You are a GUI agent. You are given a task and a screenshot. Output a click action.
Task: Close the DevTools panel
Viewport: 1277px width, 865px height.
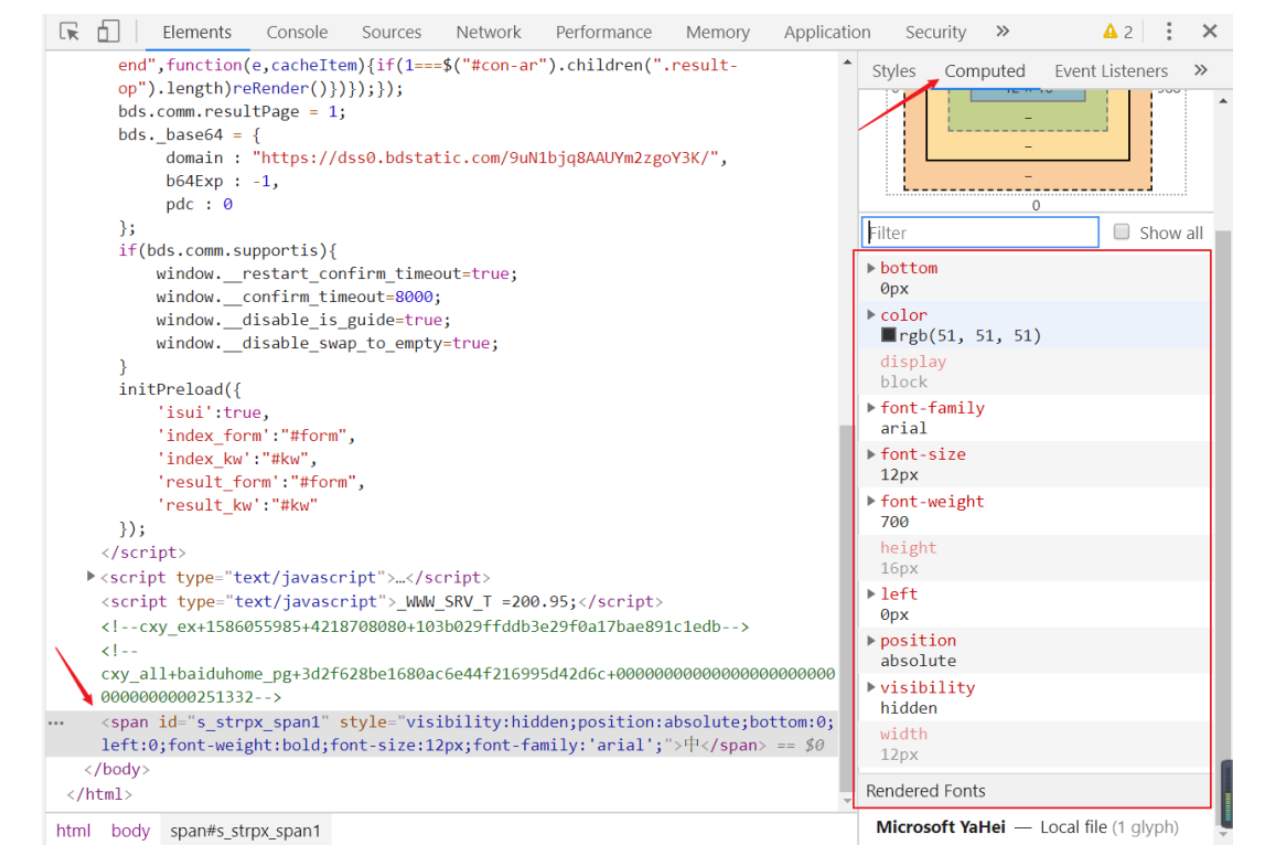pyautogui.click(x=1210, y=32)
